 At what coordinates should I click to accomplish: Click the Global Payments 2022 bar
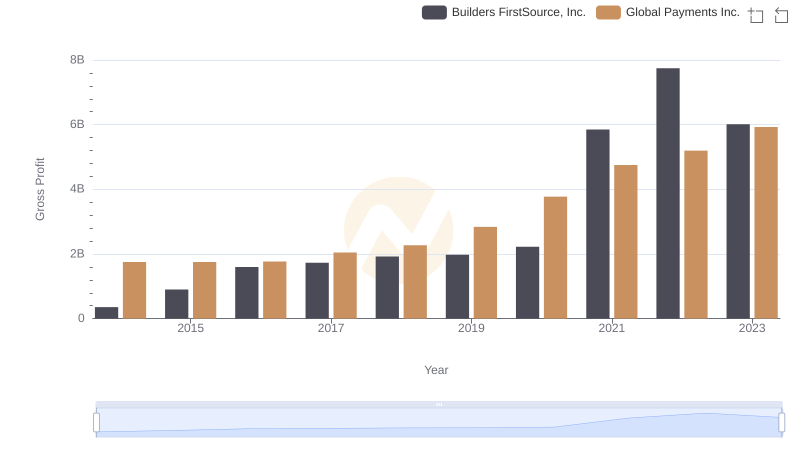696,235
